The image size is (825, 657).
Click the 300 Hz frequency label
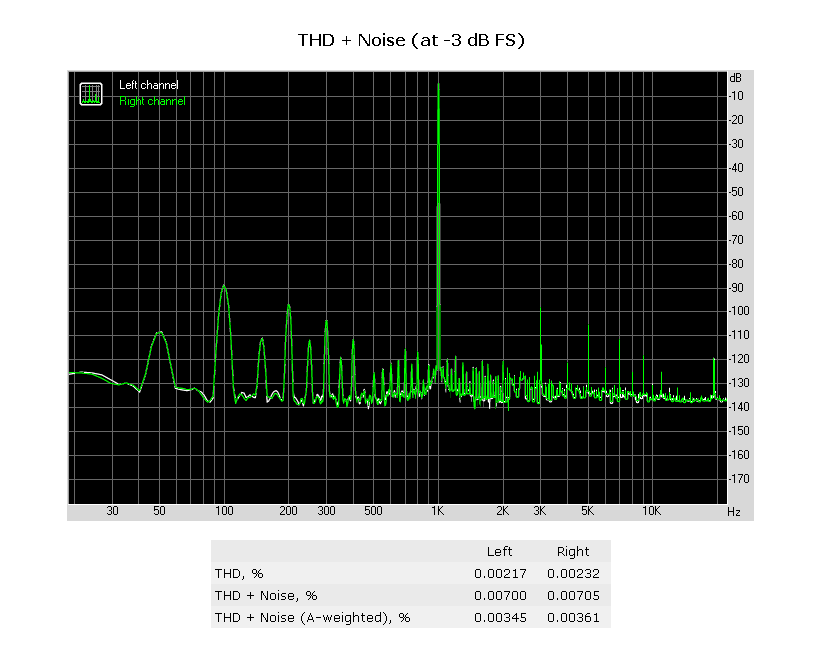[326, 511]
